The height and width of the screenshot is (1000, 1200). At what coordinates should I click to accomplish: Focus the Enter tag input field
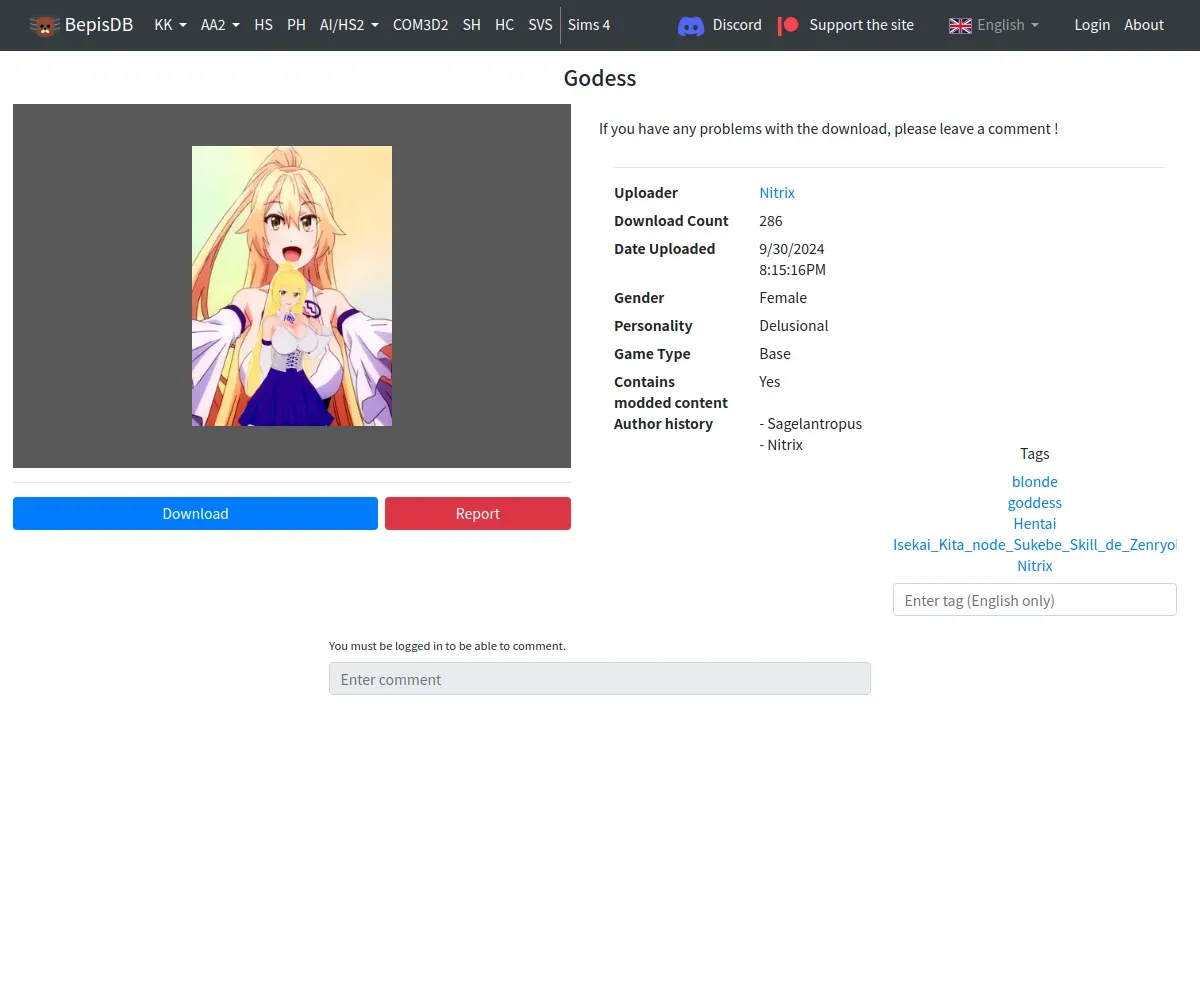[x=1035, y=600]
